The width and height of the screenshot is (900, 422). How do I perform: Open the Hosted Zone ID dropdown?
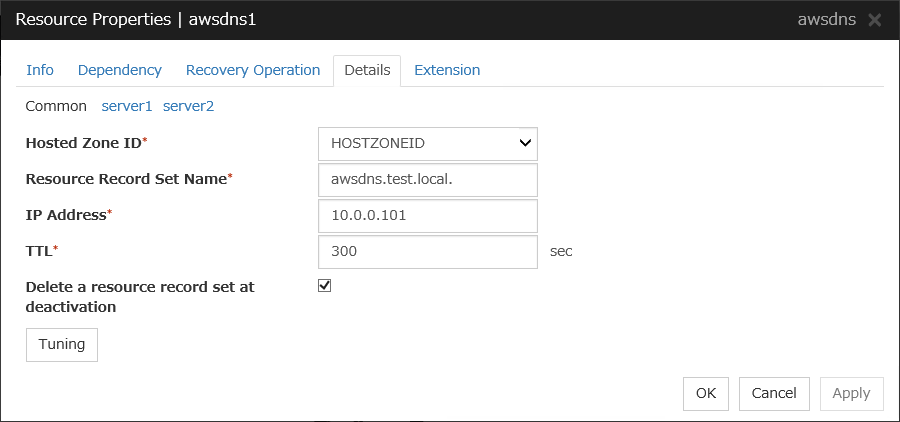click(x=427, y=143)
